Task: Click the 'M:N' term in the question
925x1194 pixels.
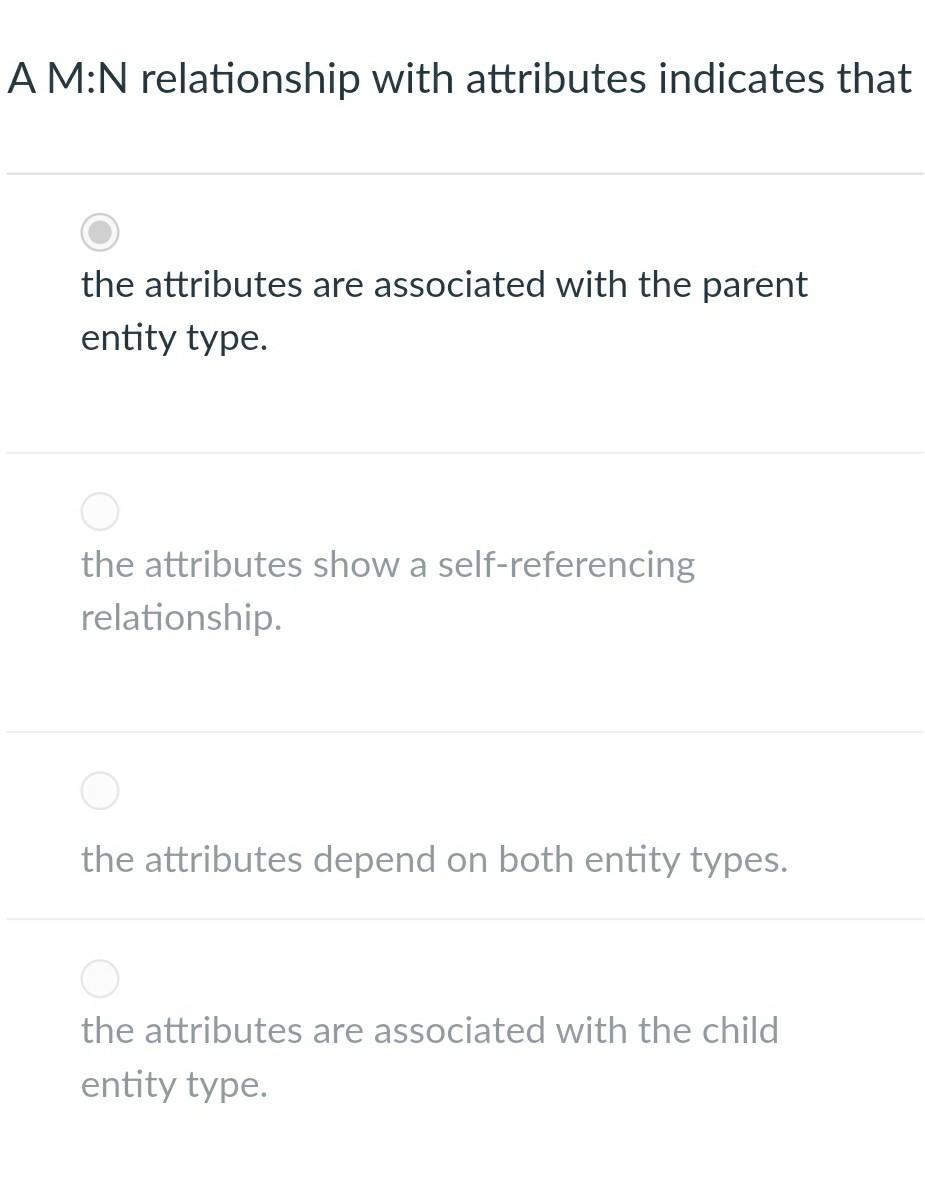Action: tap(87, 79)
